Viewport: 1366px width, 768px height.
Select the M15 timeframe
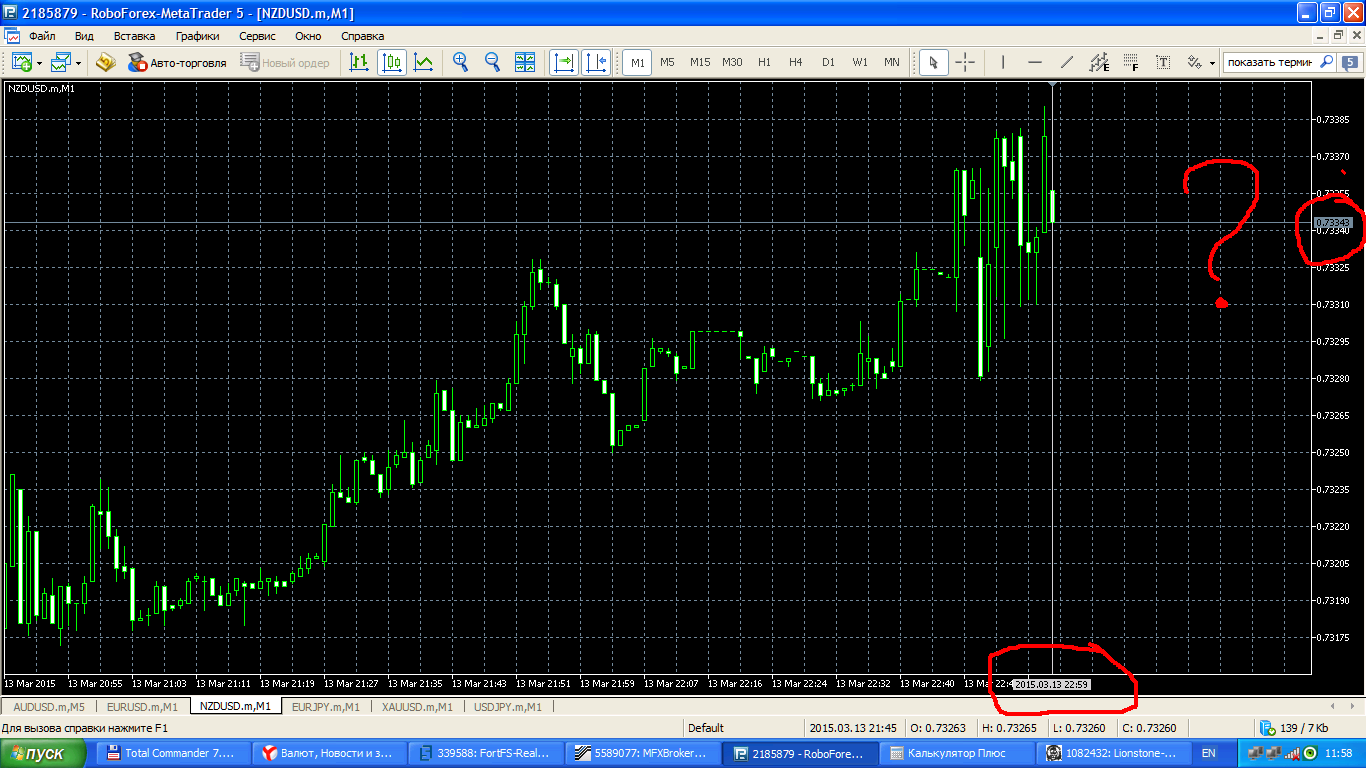(700, 62)
